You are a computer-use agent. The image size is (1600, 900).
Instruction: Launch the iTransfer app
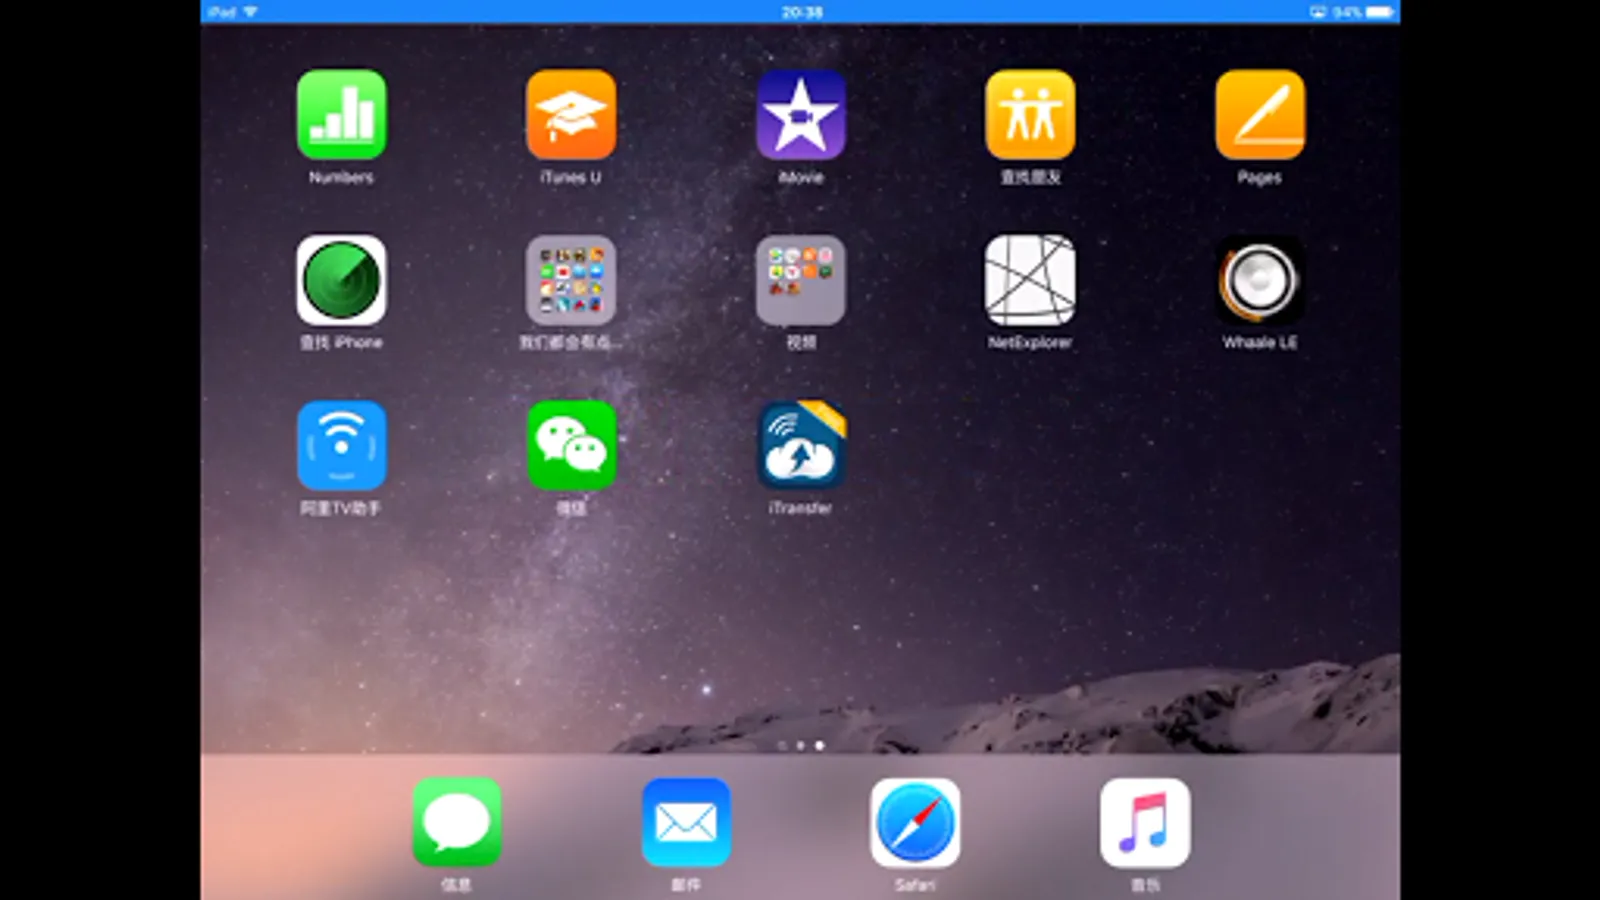(801, 446)
